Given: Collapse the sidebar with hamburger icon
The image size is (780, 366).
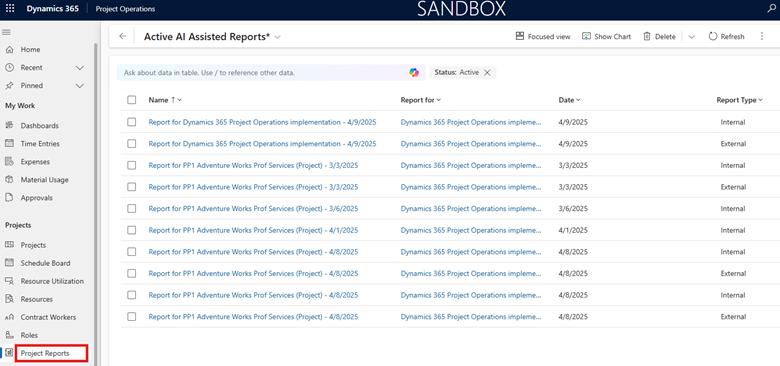Looking at the screenshot, I should point(7,32).
